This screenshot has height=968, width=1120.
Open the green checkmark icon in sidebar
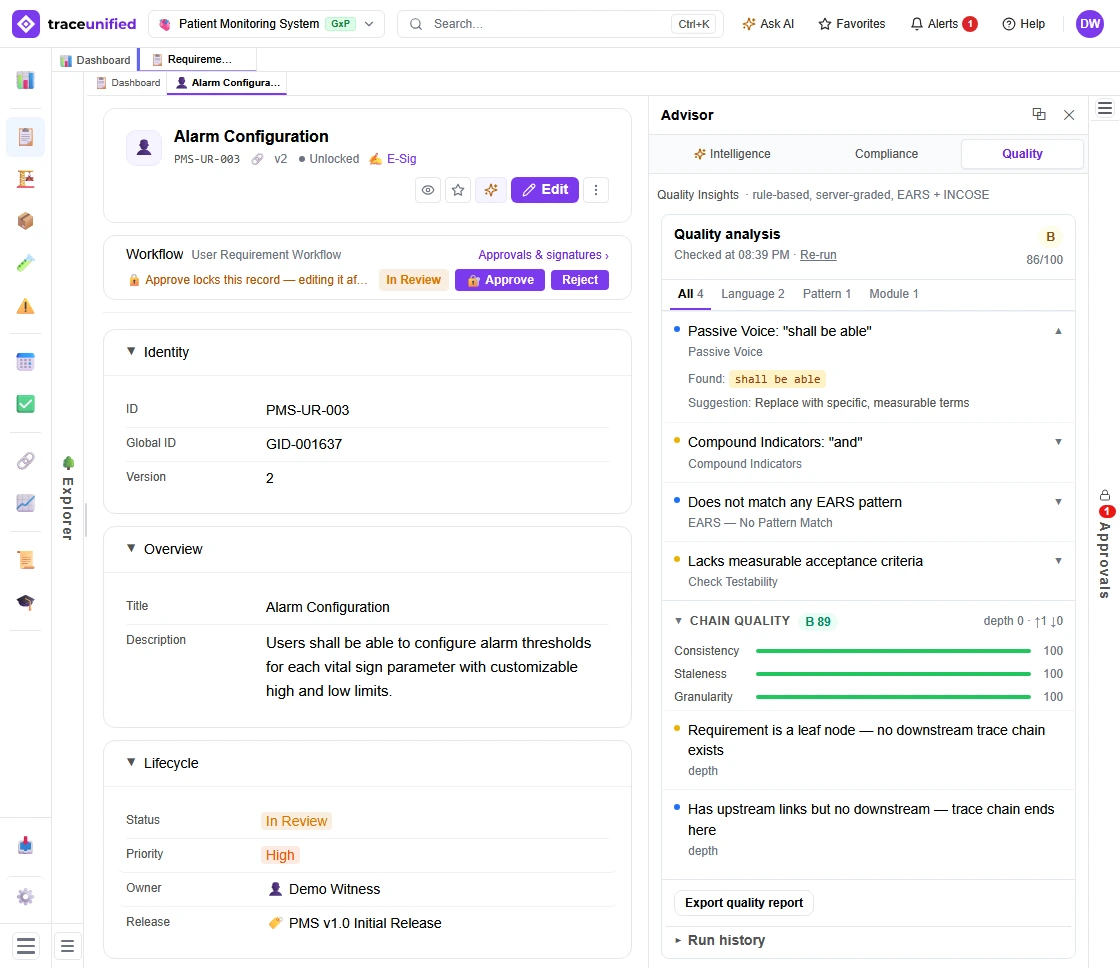tap(25, 404)
